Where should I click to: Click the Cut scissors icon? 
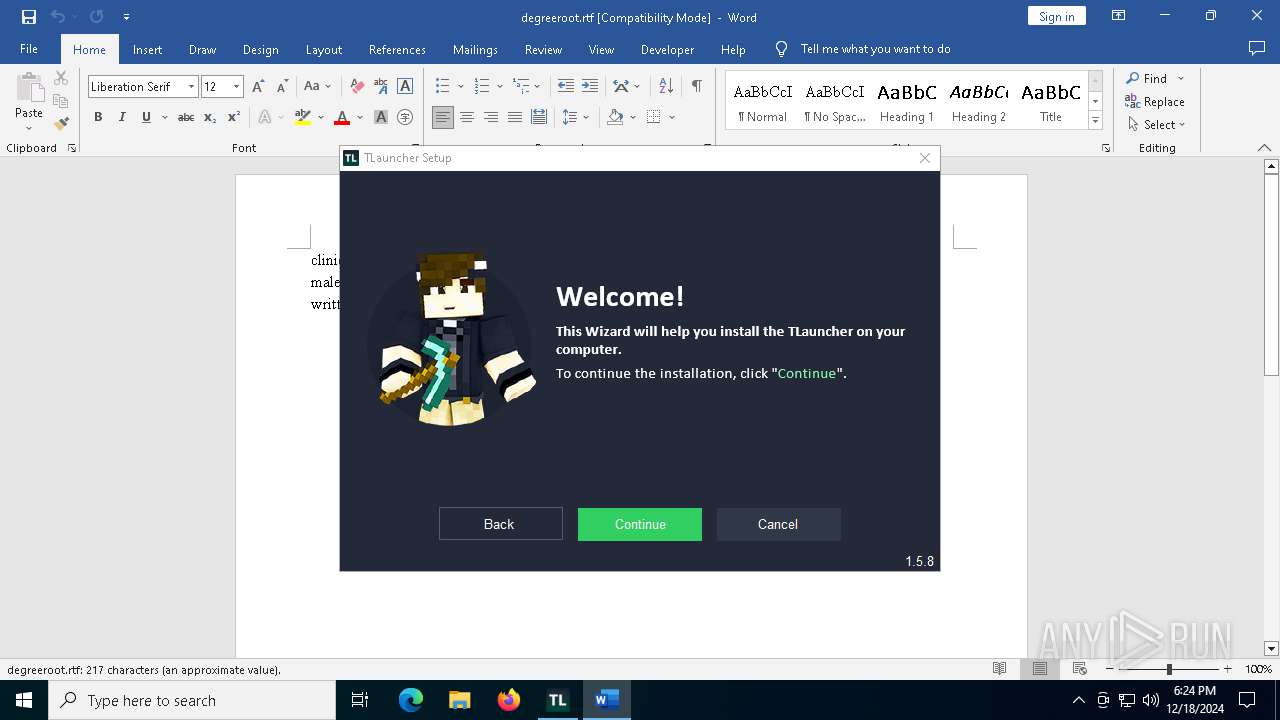61,78
